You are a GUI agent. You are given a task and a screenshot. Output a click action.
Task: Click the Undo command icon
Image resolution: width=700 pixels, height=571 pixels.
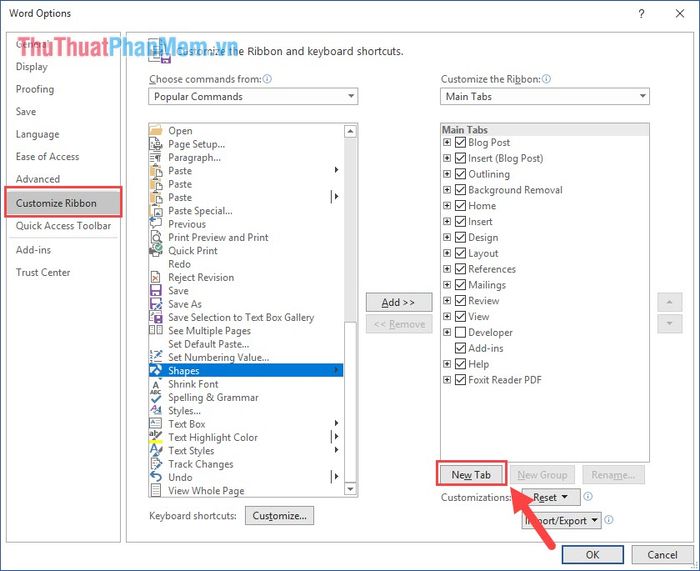156,477
